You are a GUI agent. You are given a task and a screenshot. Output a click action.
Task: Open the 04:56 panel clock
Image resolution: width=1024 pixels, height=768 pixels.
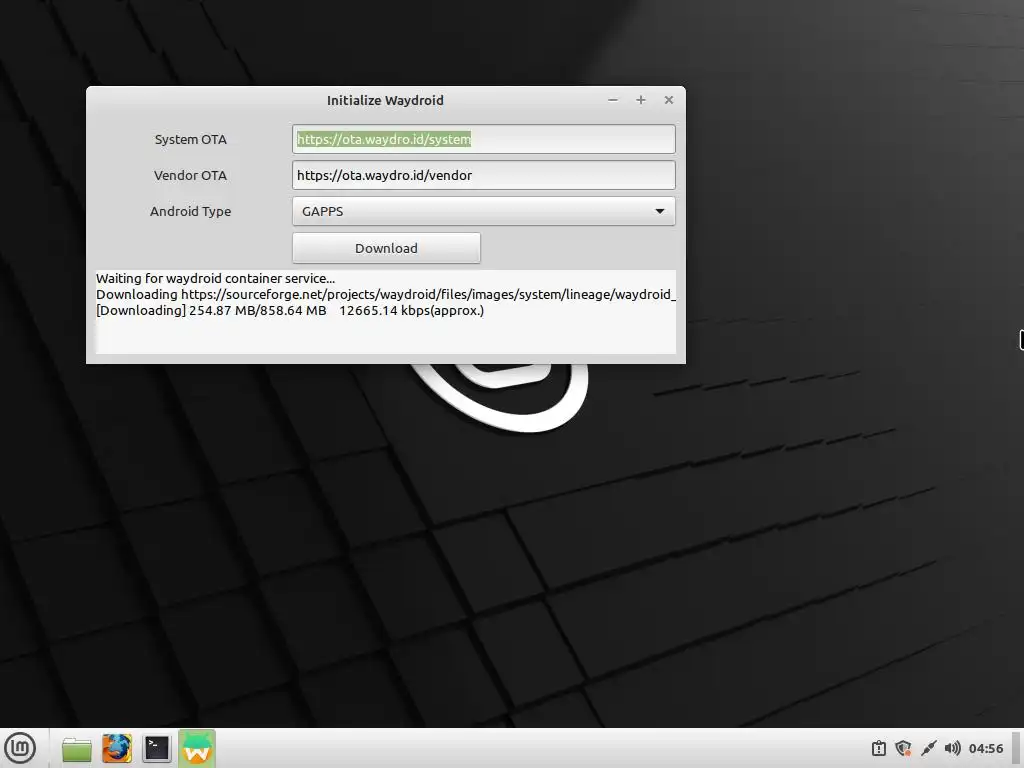[x=985, y=748]
